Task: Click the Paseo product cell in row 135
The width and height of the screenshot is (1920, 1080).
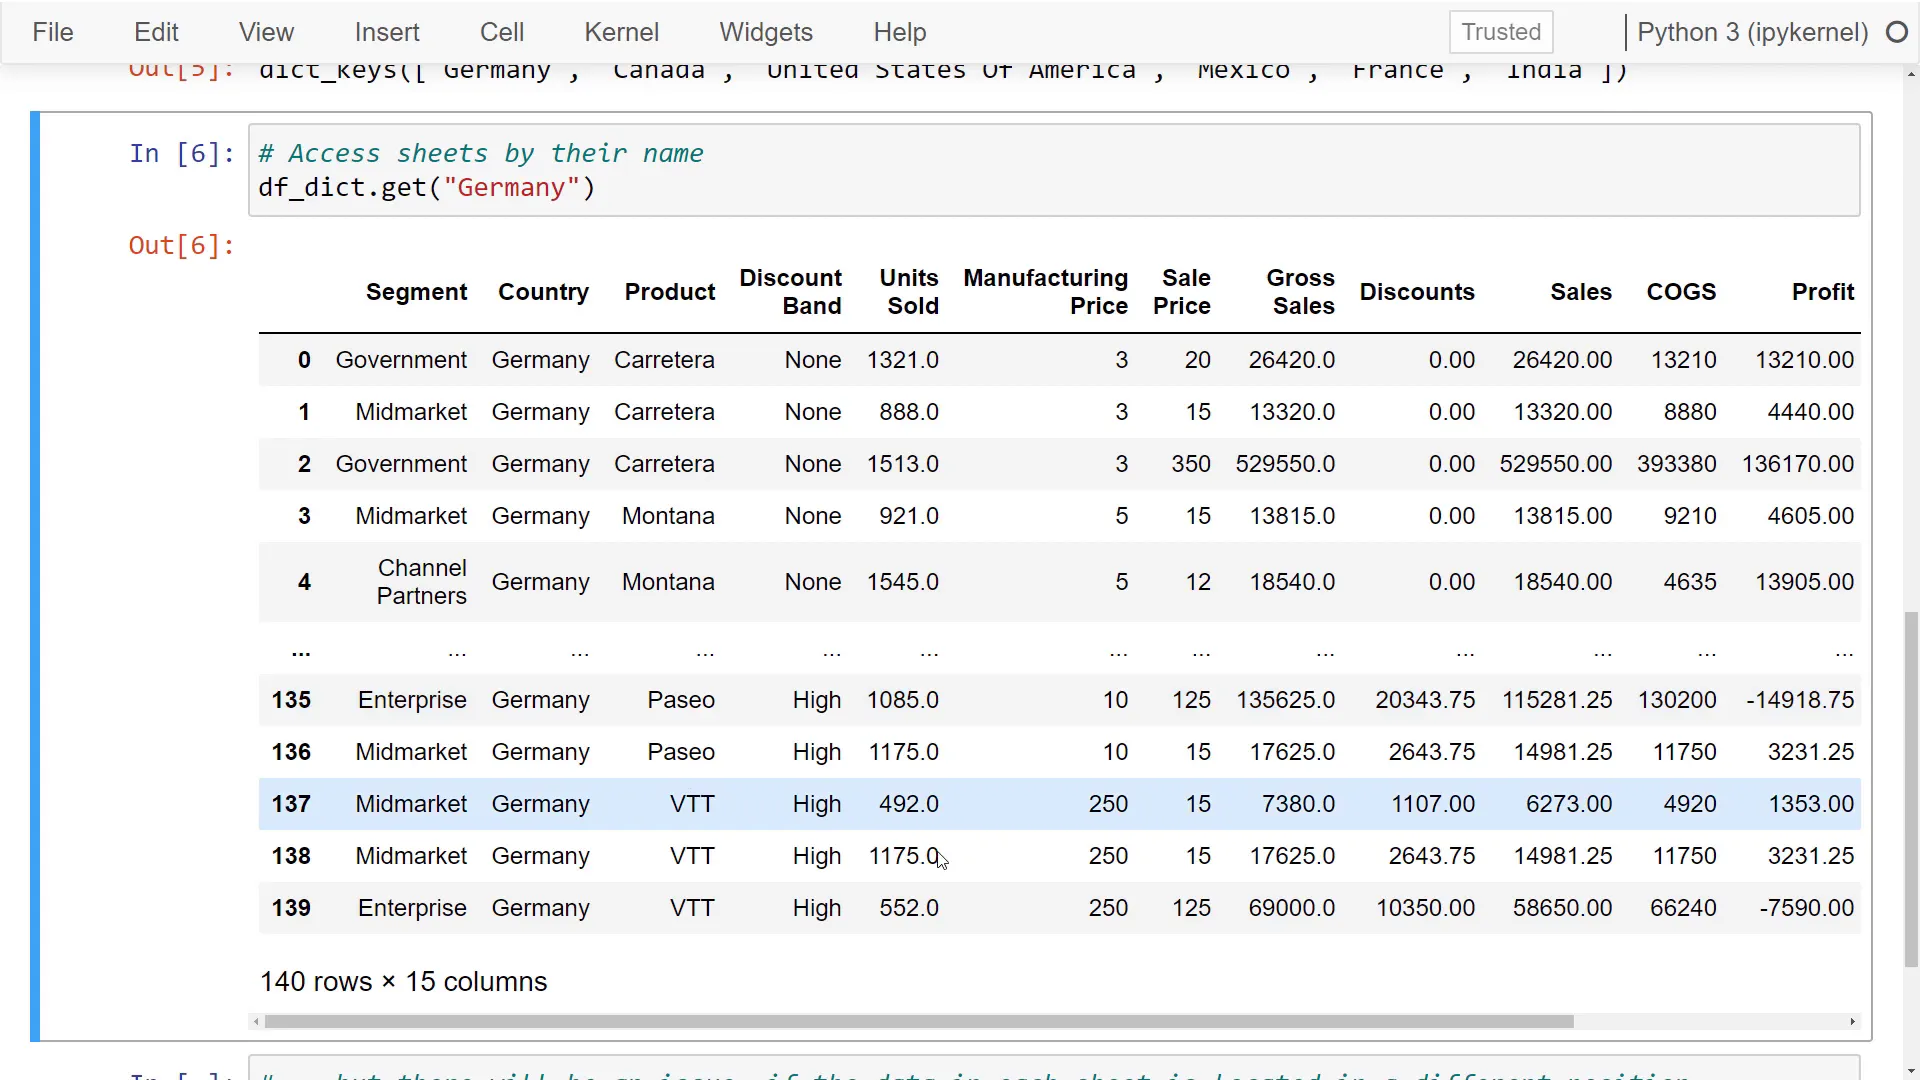Action: 681,700
